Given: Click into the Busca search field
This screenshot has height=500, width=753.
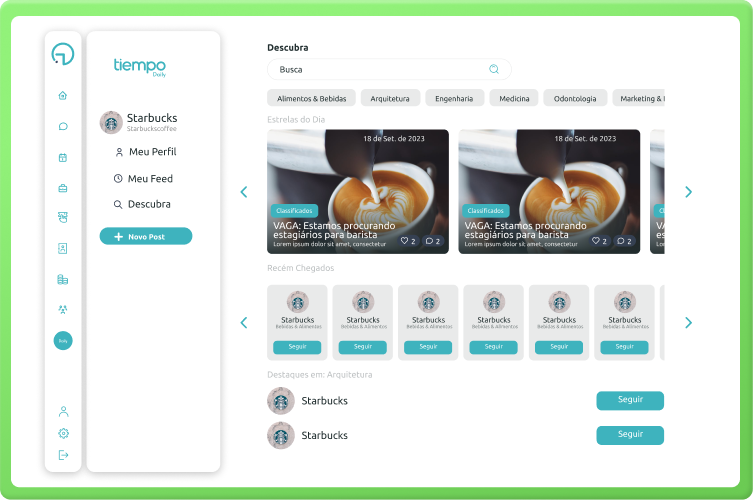Looking at the screenshot, I should click(x=380, y=69).
